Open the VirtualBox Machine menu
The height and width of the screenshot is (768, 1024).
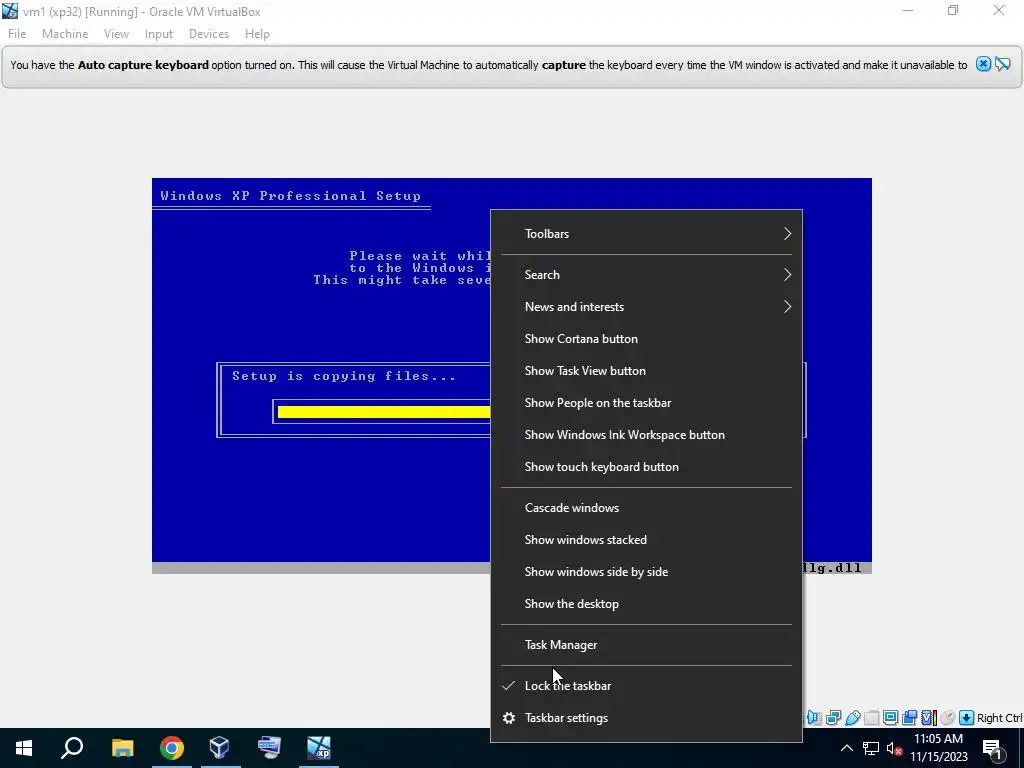tap(65, 34)
